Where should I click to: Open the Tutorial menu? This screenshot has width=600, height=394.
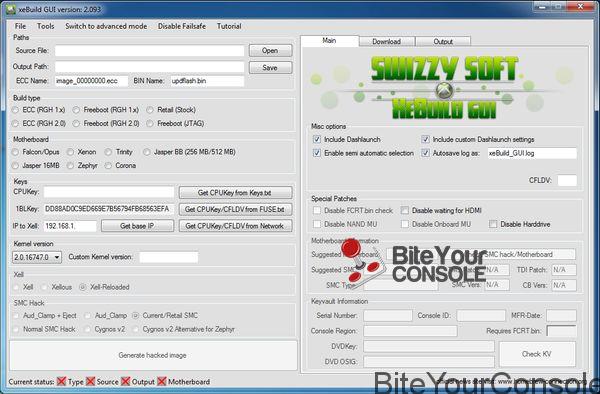pyautogui.click(x=229, y=26)
